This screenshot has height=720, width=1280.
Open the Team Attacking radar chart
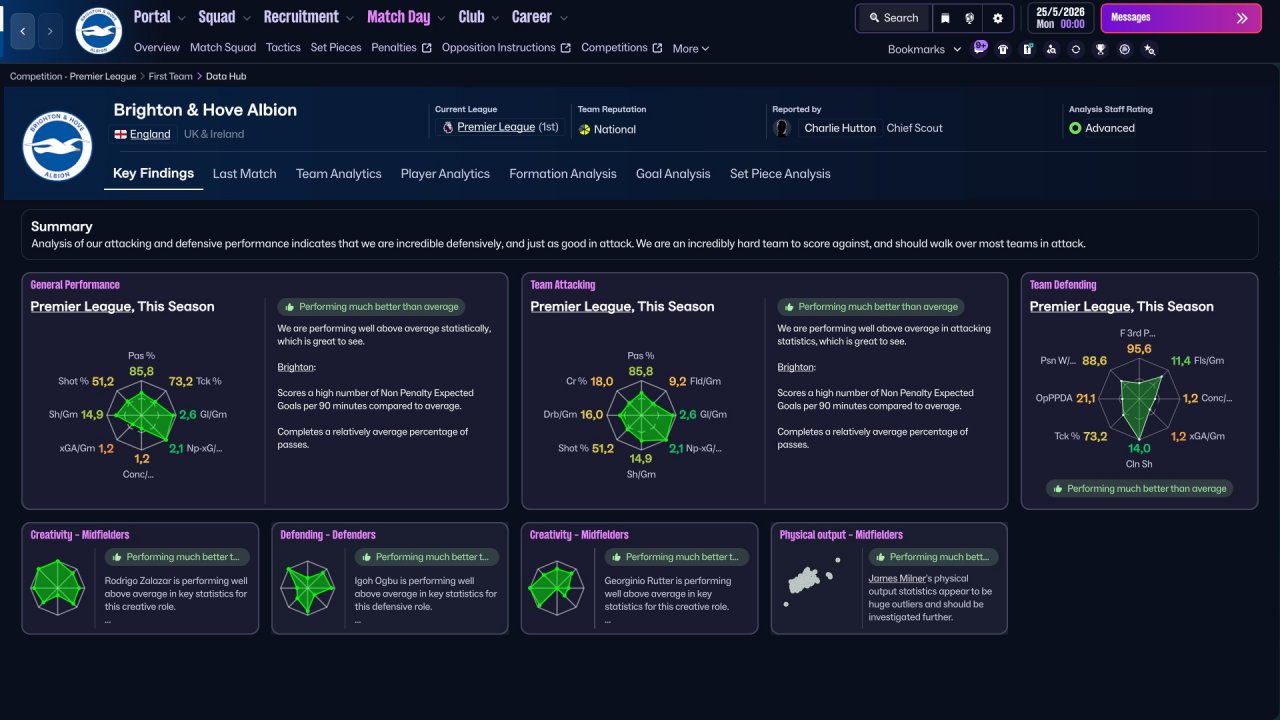click(641, 415)
